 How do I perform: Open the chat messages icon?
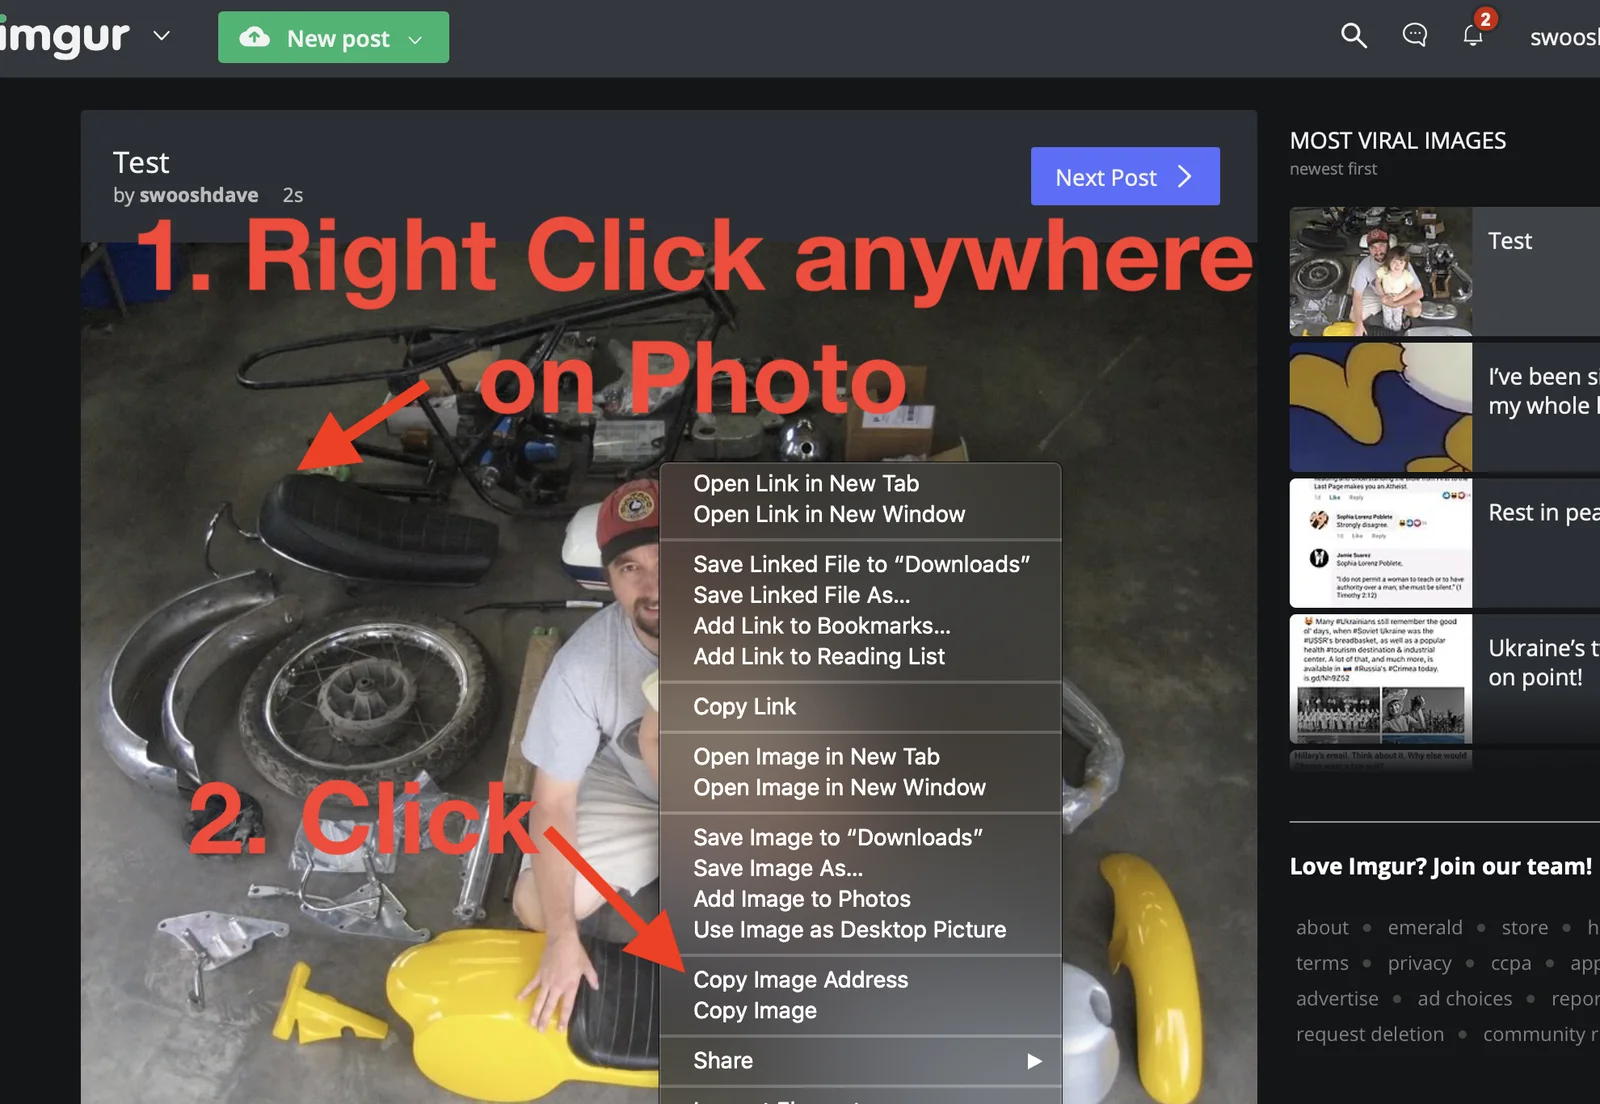click(1414, 36)
